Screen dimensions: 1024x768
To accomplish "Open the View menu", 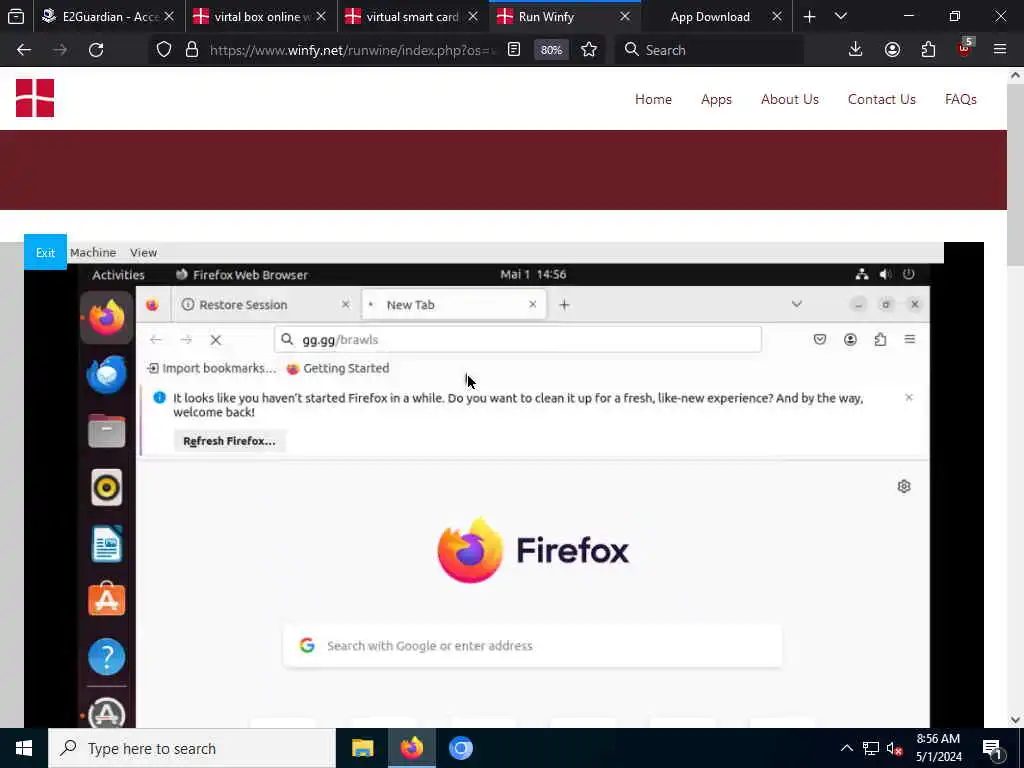I will click(x=143, y=252).
